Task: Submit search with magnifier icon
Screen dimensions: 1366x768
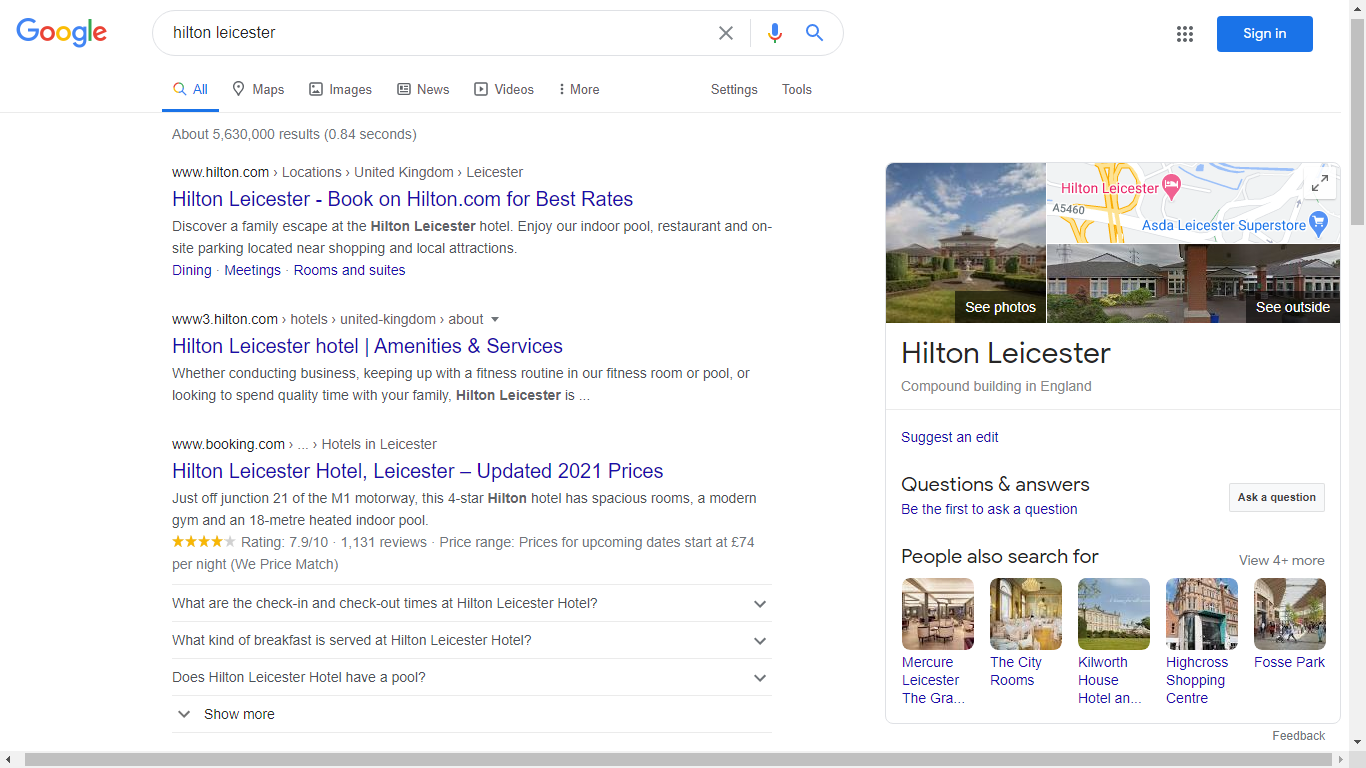Action: coord(815,33)
